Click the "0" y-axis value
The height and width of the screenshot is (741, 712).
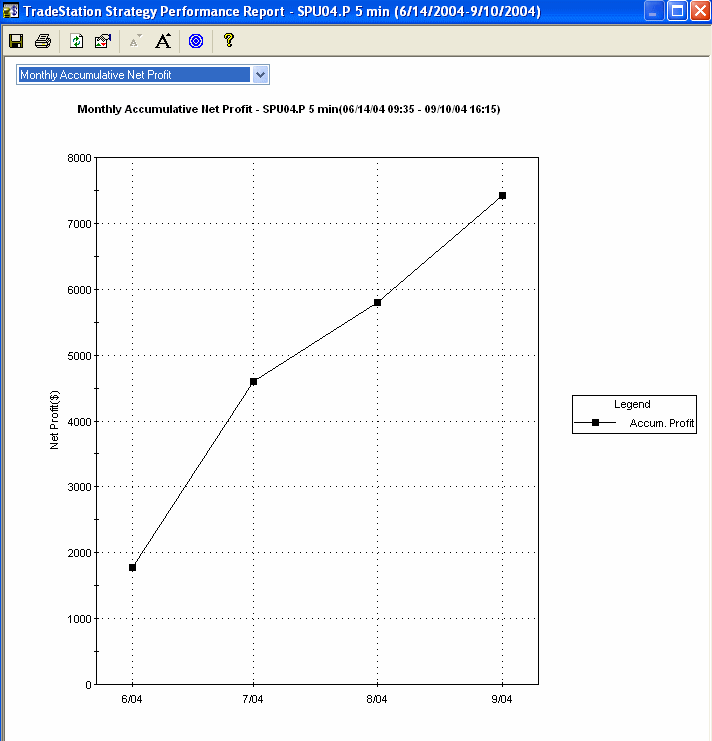click(88, 685)
